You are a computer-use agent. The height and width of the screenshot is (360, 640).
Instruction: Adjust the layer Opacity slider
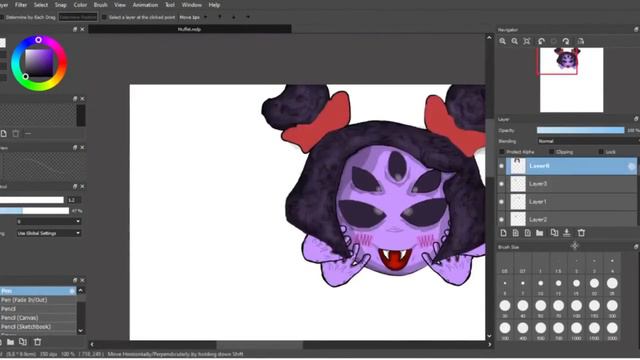[x=580, y=130]
